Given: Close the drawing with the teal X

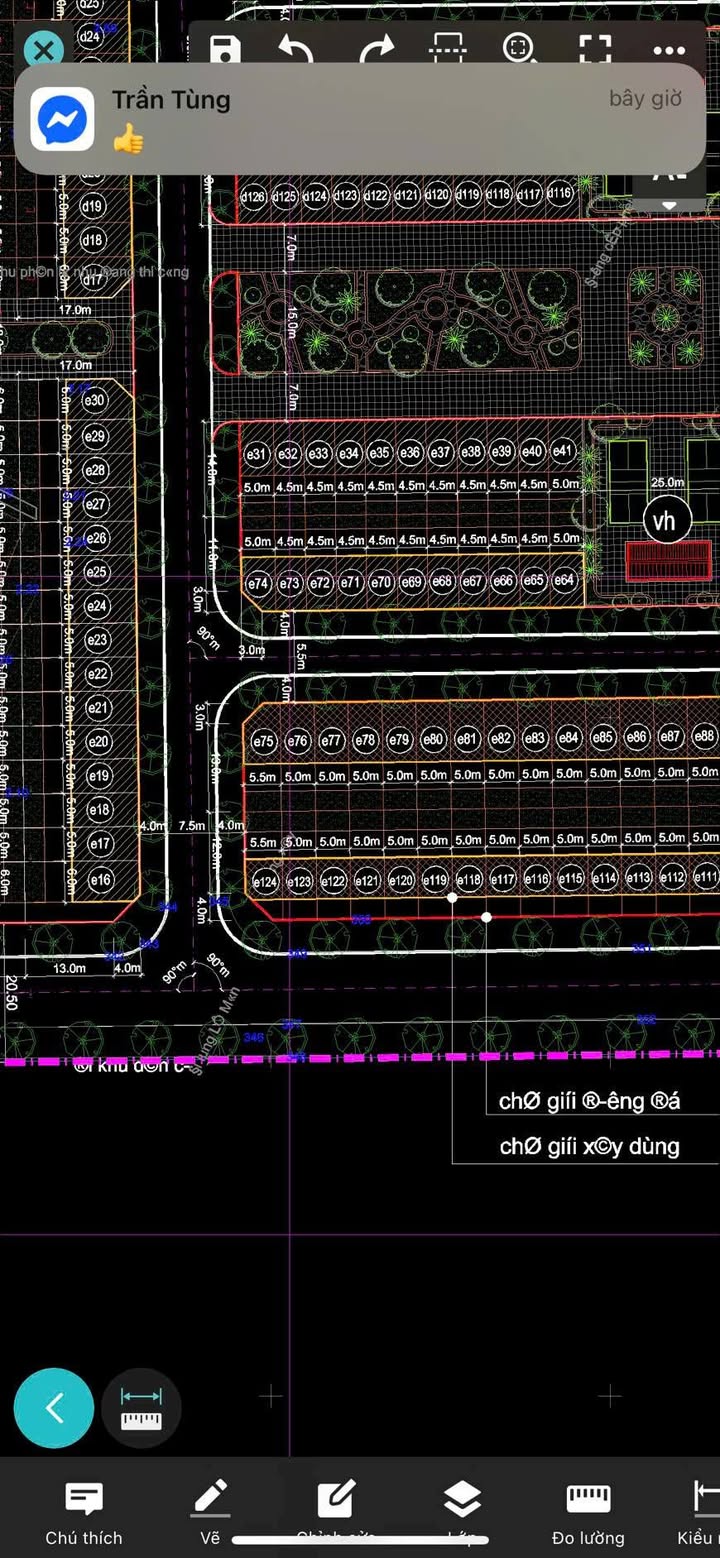Looking at the screenshot, I should click(x=43, y=50).
